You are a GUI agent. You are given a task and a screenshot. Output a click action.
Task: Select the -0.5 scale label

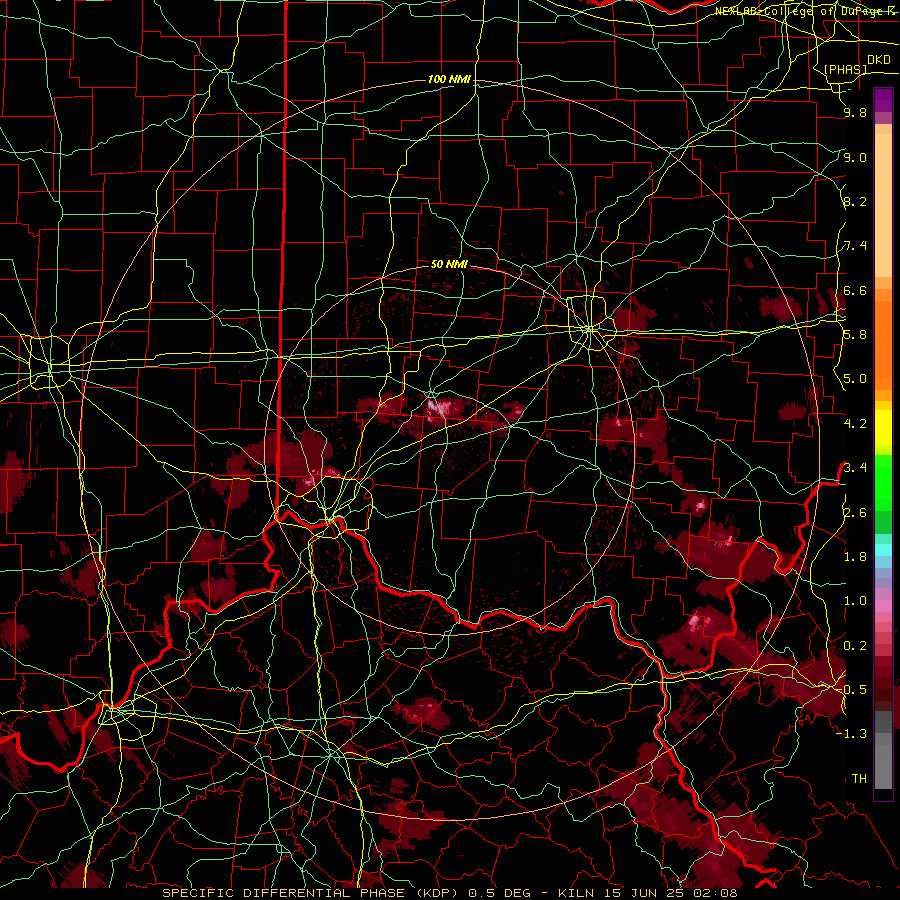[x=852, y=690]
